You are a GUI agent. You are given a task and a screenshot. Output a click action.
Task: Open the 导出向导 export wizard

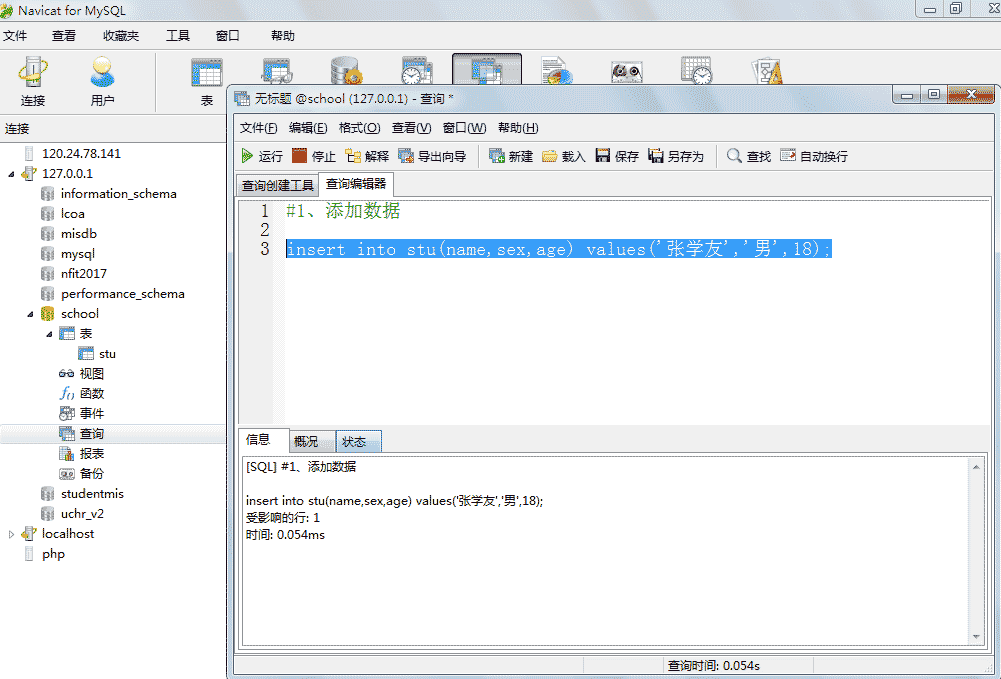tap(432, 156)
